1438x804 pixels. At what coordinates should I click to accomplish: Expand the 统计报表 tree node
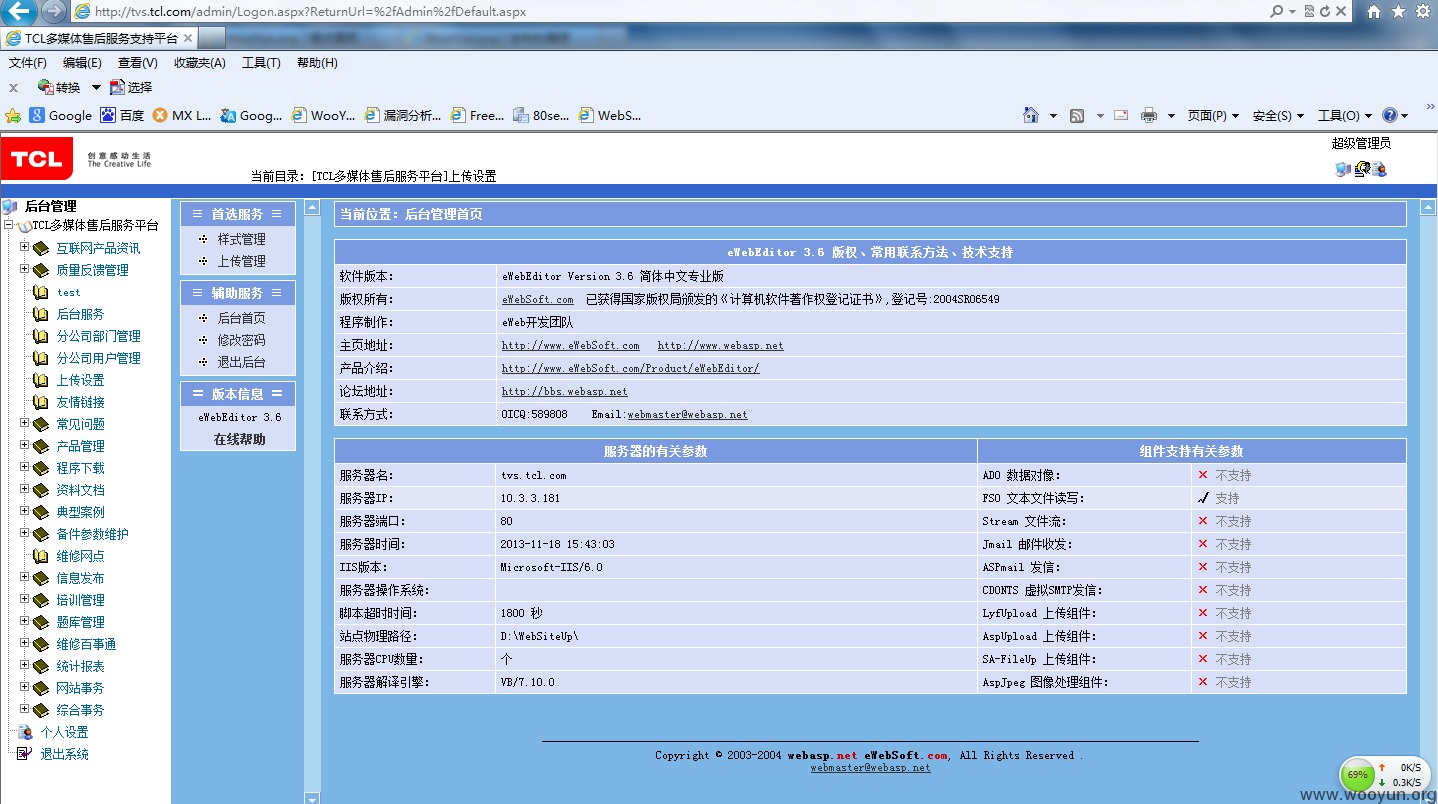pos(24,665)
